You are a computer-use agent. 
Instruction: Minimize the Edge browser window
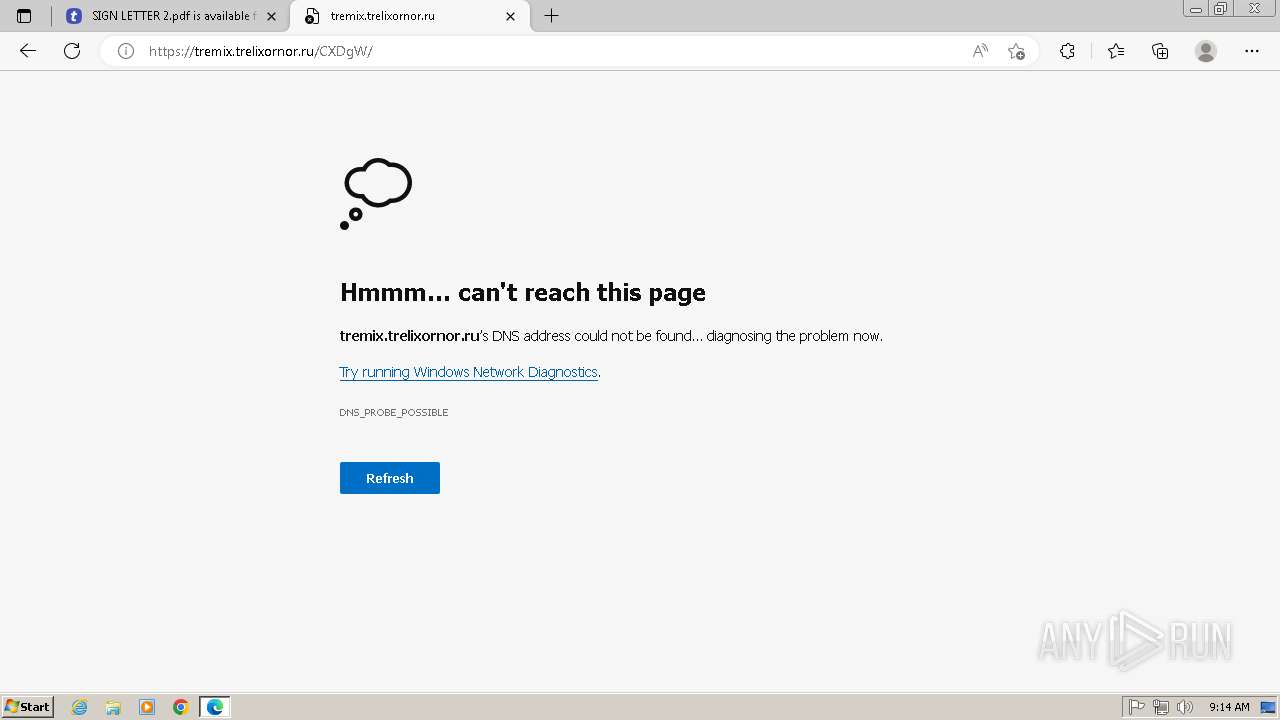click(1196, 9)
